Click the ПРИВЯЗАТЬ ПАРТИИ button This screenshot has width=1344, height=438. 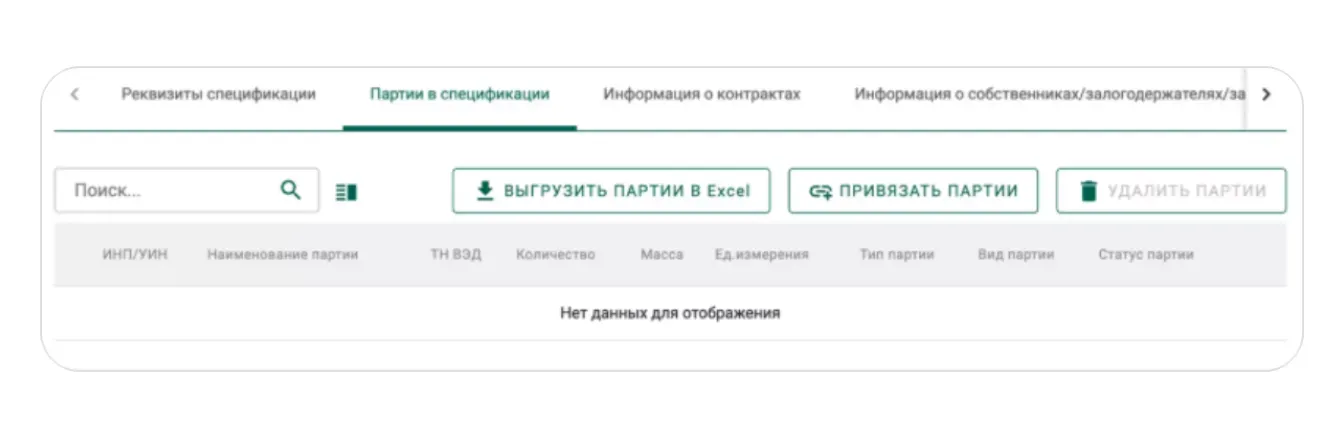[913, 191]
